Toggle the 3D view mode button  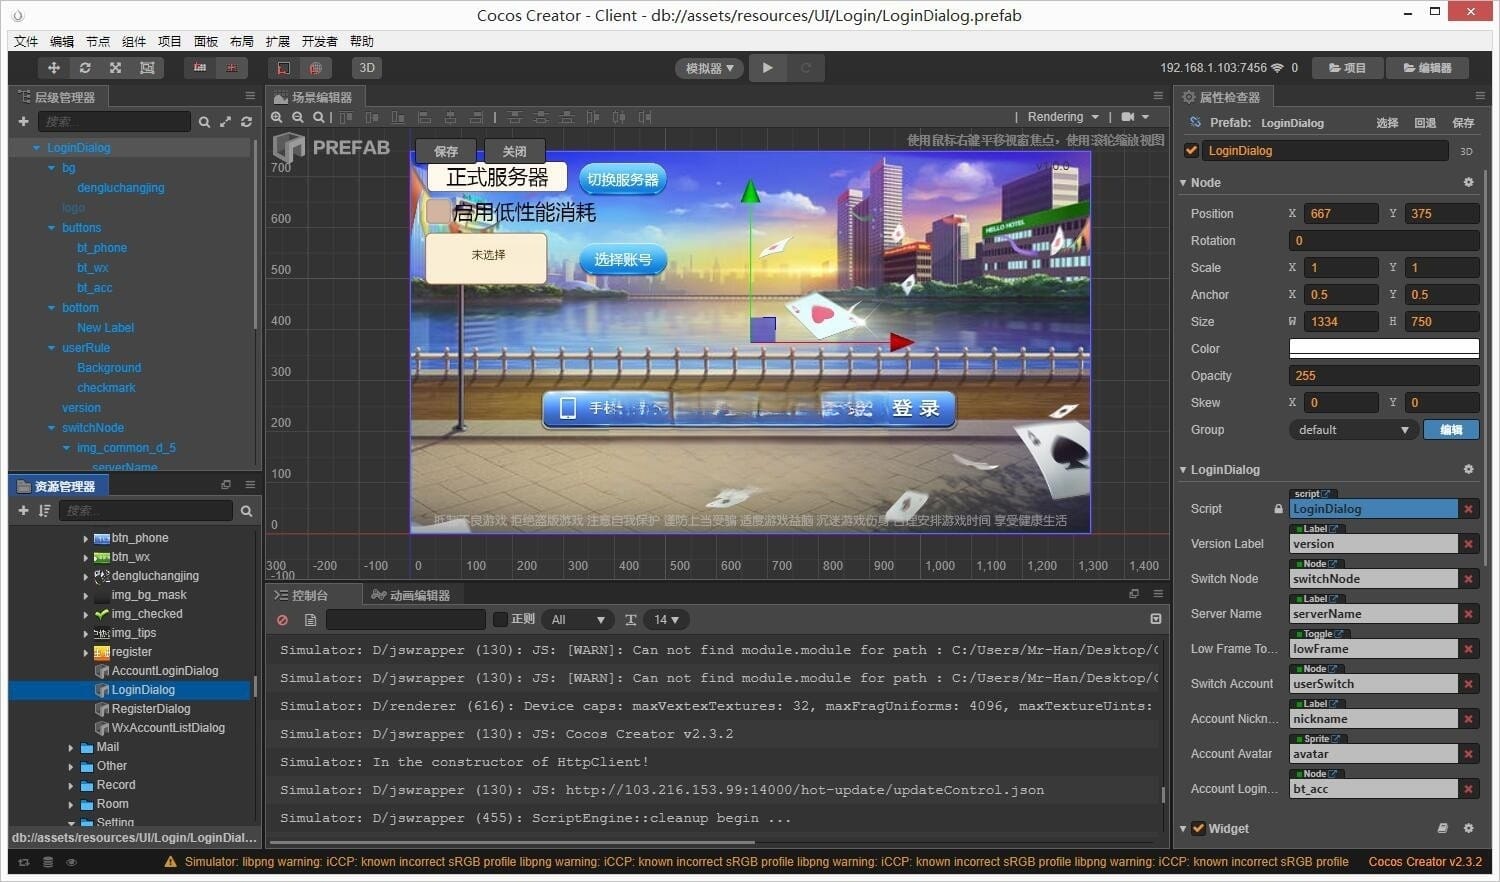(367, 68)
